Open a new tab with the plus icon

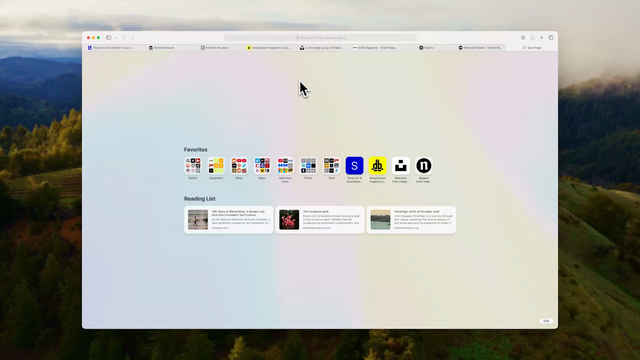point(542,38)
